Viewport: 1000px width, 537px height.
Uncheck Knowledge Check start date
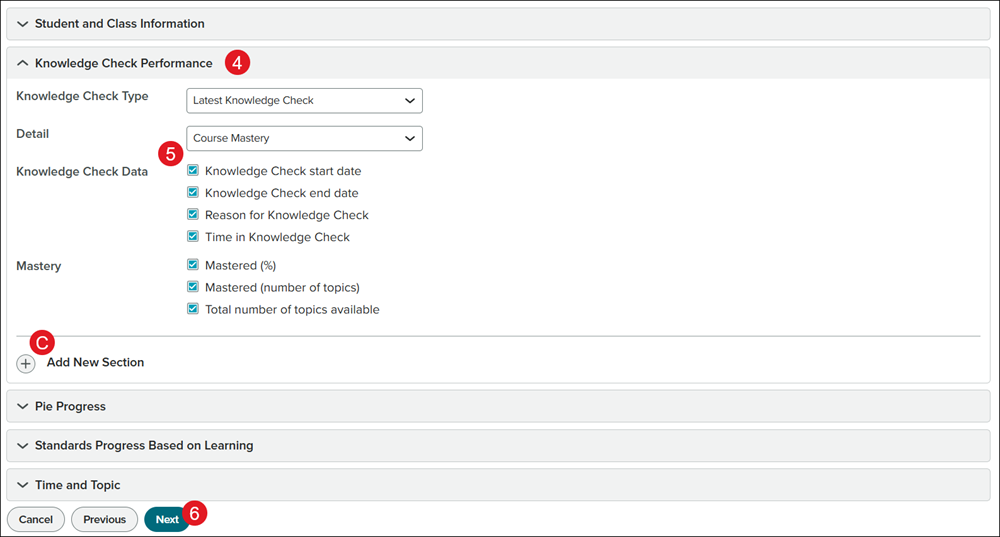(193, 171)
